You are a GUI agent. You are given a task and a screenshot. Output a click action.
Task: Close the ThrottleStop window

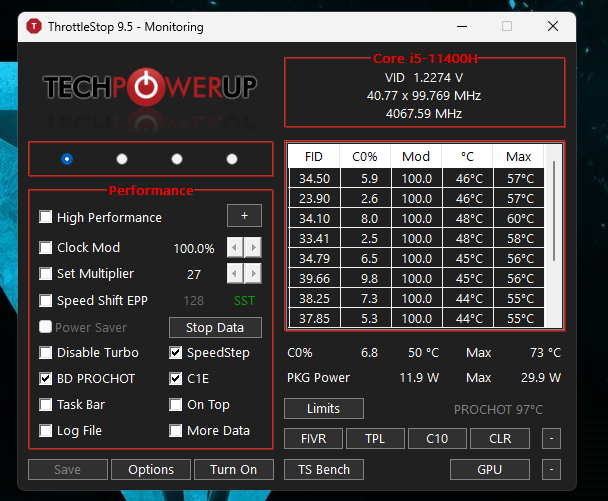(553, 26)
